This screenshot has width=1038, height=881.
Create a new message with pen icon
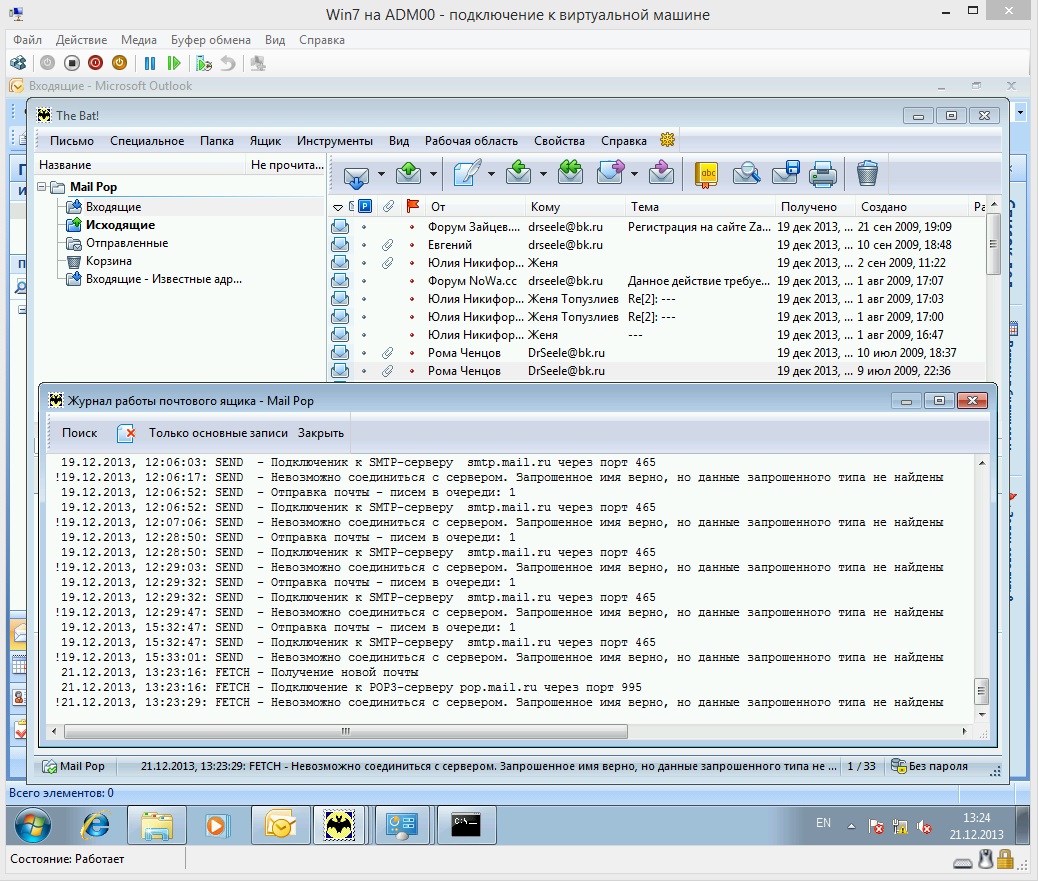pyautogui.click(x=467, y=174)
